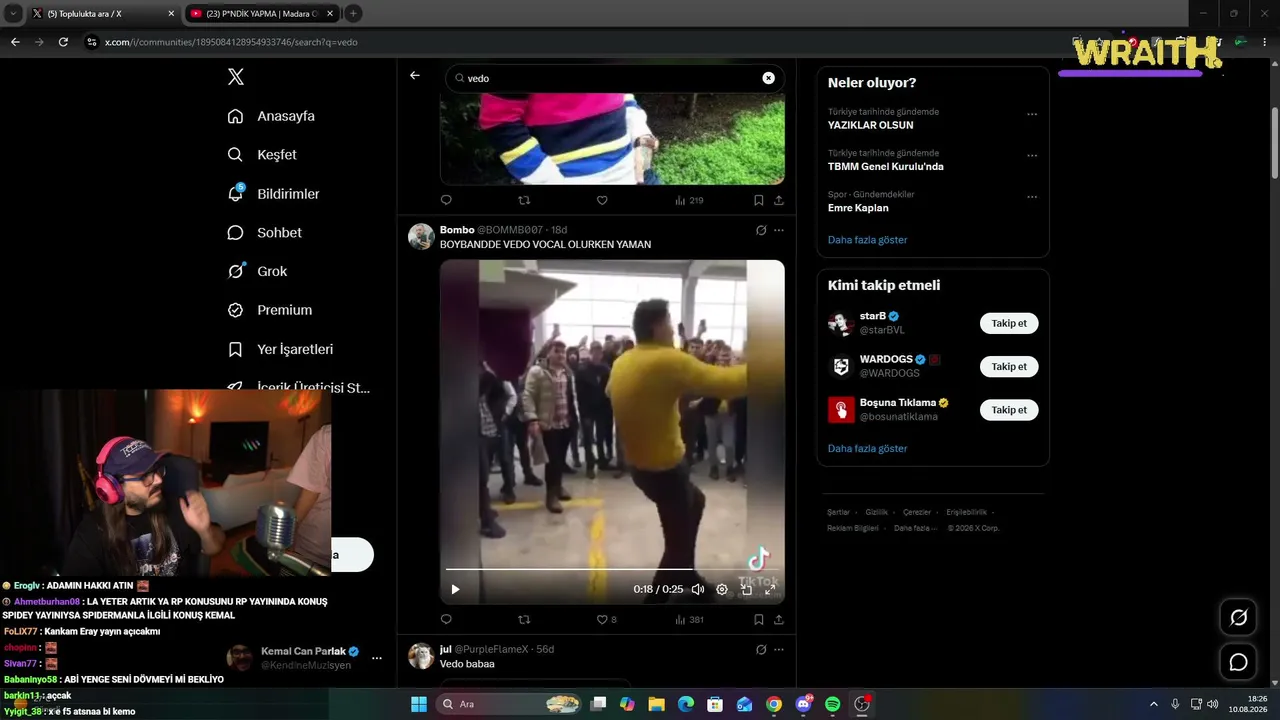Click the 'vedo' search field
Screen dimensions: 1280x720
point(612,78)
